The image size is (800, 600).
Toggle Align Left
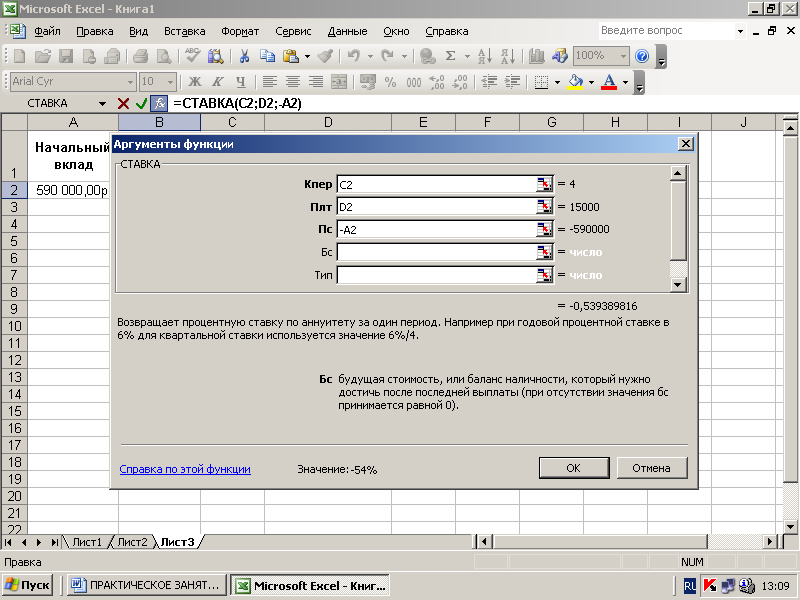click(x=269, y=82)
